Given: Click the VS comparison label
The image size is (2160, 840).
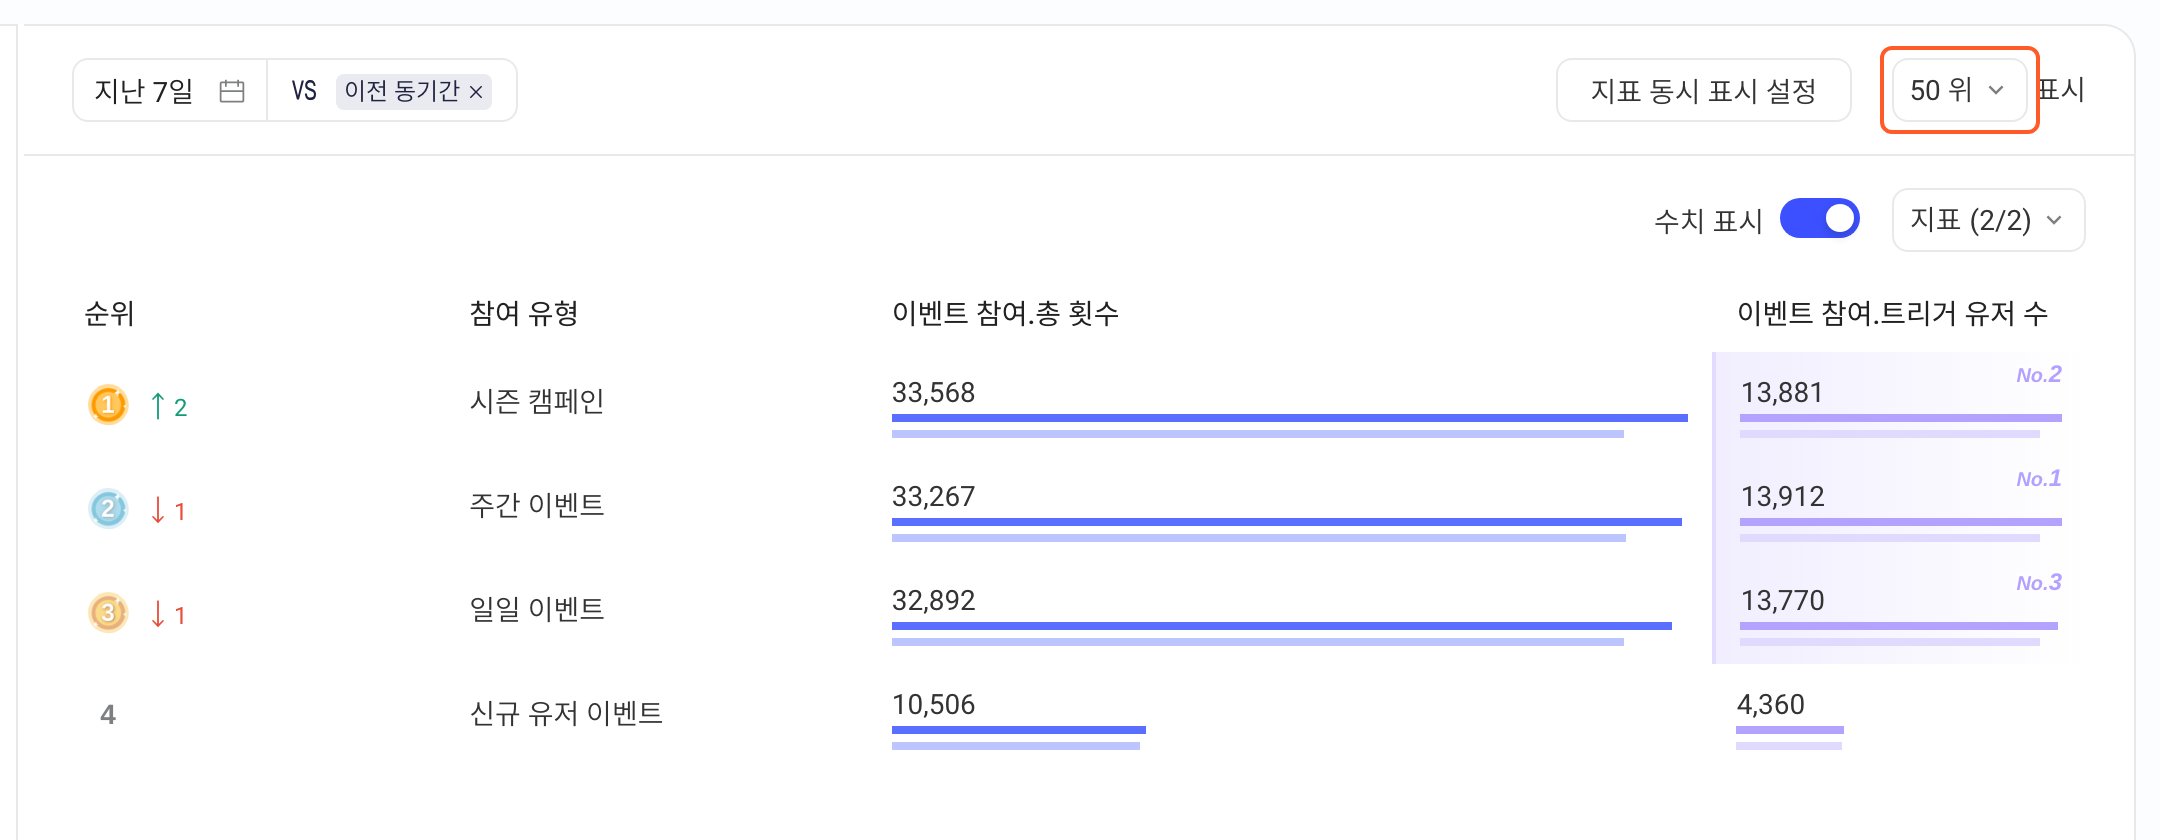Looking at the screenshot, I should 304,91.
